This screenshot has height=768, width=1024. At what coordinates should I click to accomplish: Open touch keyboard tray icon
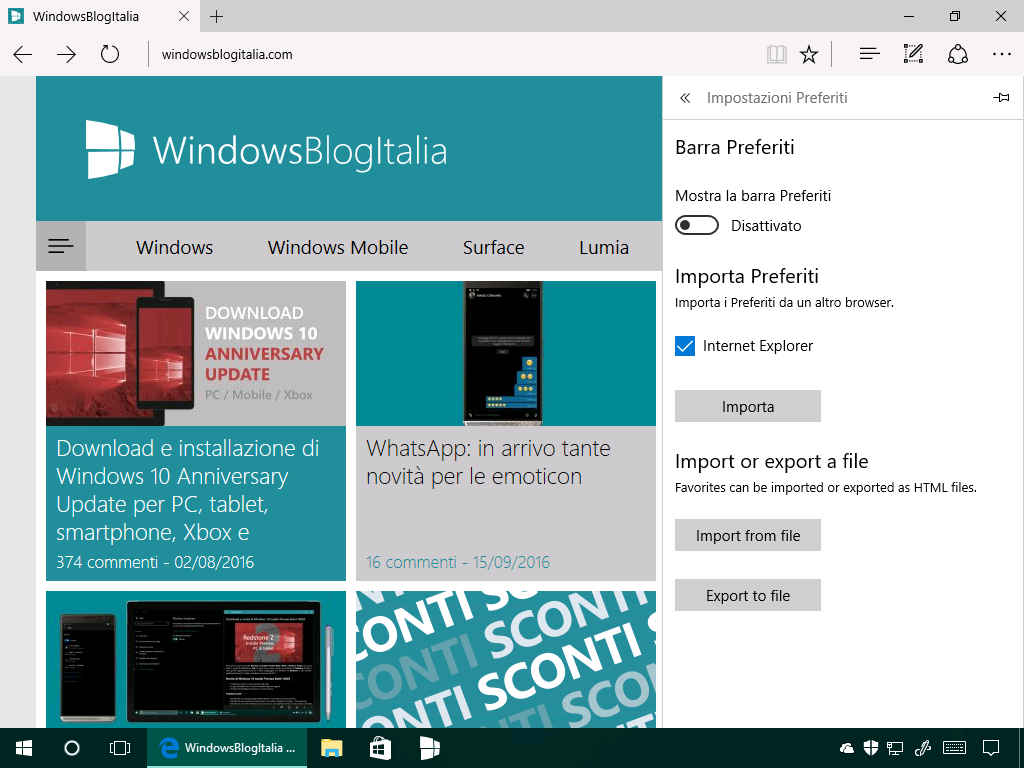(954, 748)
